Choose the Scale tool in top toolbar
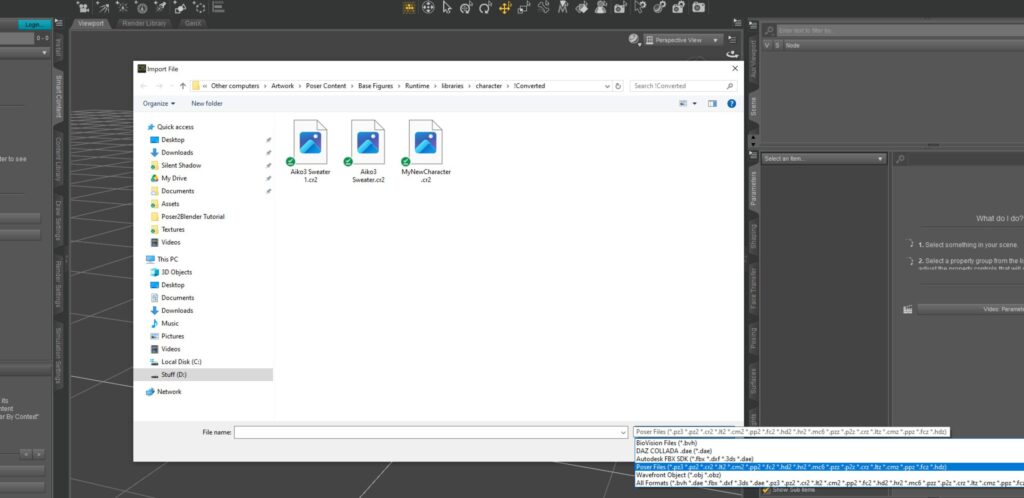 point(523,8)
